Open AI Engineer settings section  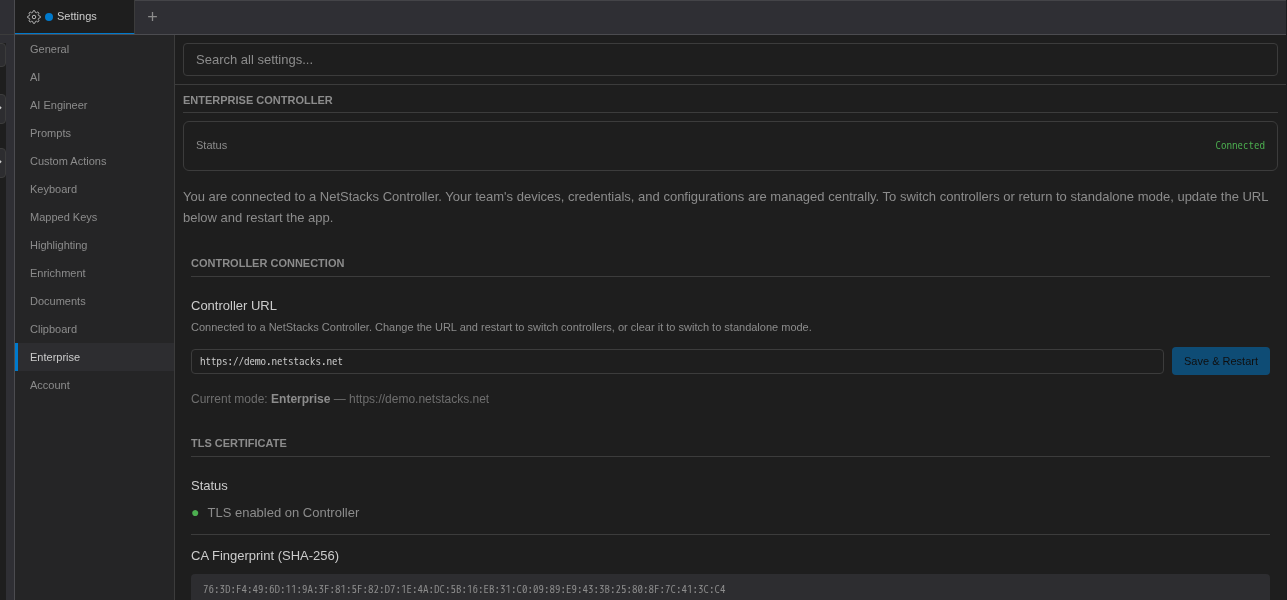pos(95,105)
